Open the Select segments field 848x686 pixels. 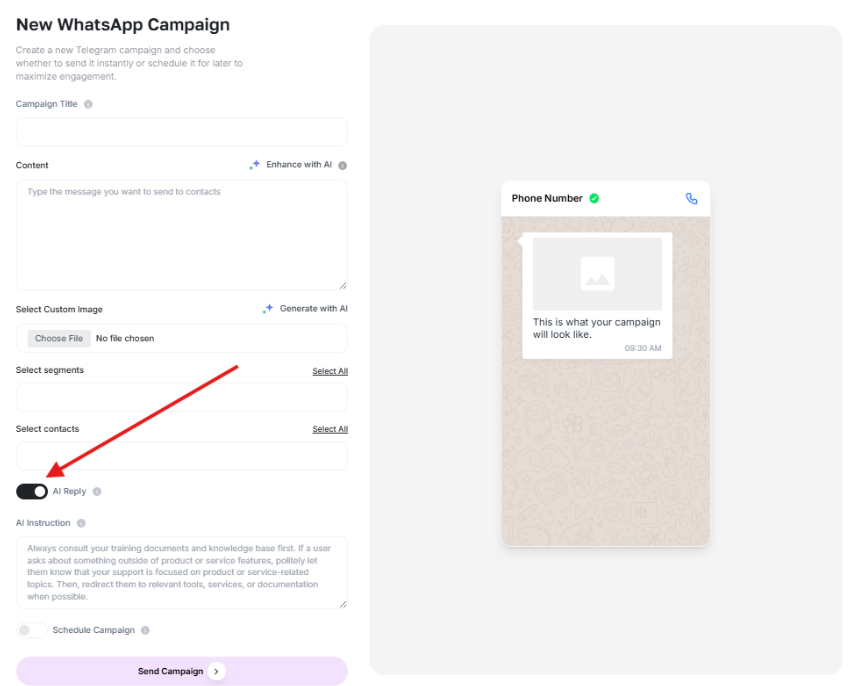[182, 398]
